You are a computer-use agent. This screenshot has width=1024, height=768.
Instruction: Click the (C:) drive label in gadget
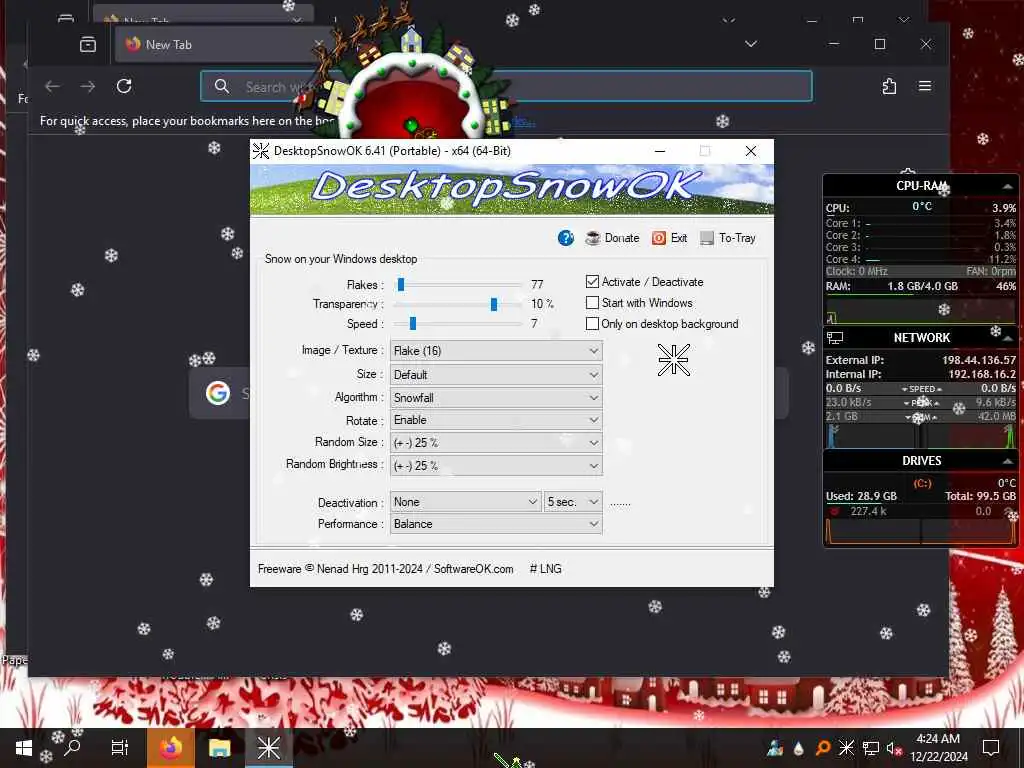(922, 483)
